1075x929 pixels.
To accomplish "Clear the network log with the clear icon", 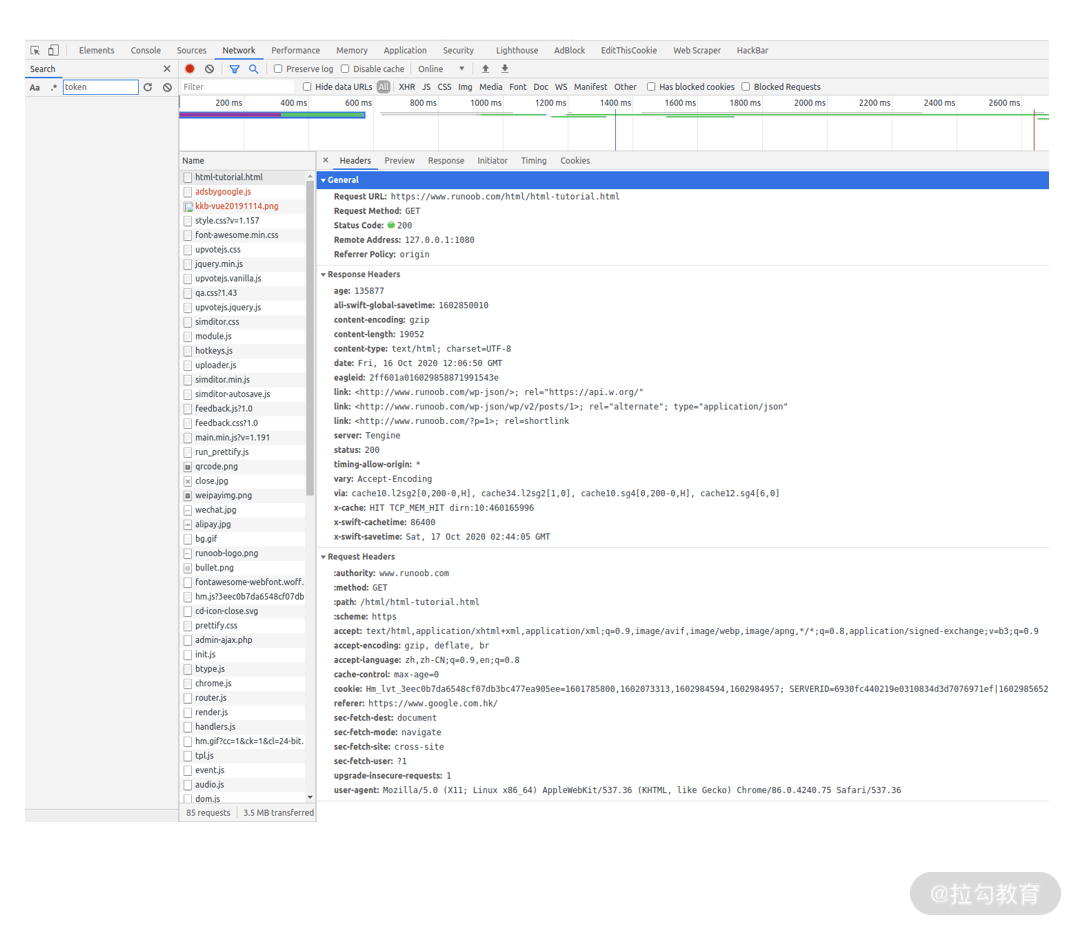I will pyautogui.click(x=209, y=69).
